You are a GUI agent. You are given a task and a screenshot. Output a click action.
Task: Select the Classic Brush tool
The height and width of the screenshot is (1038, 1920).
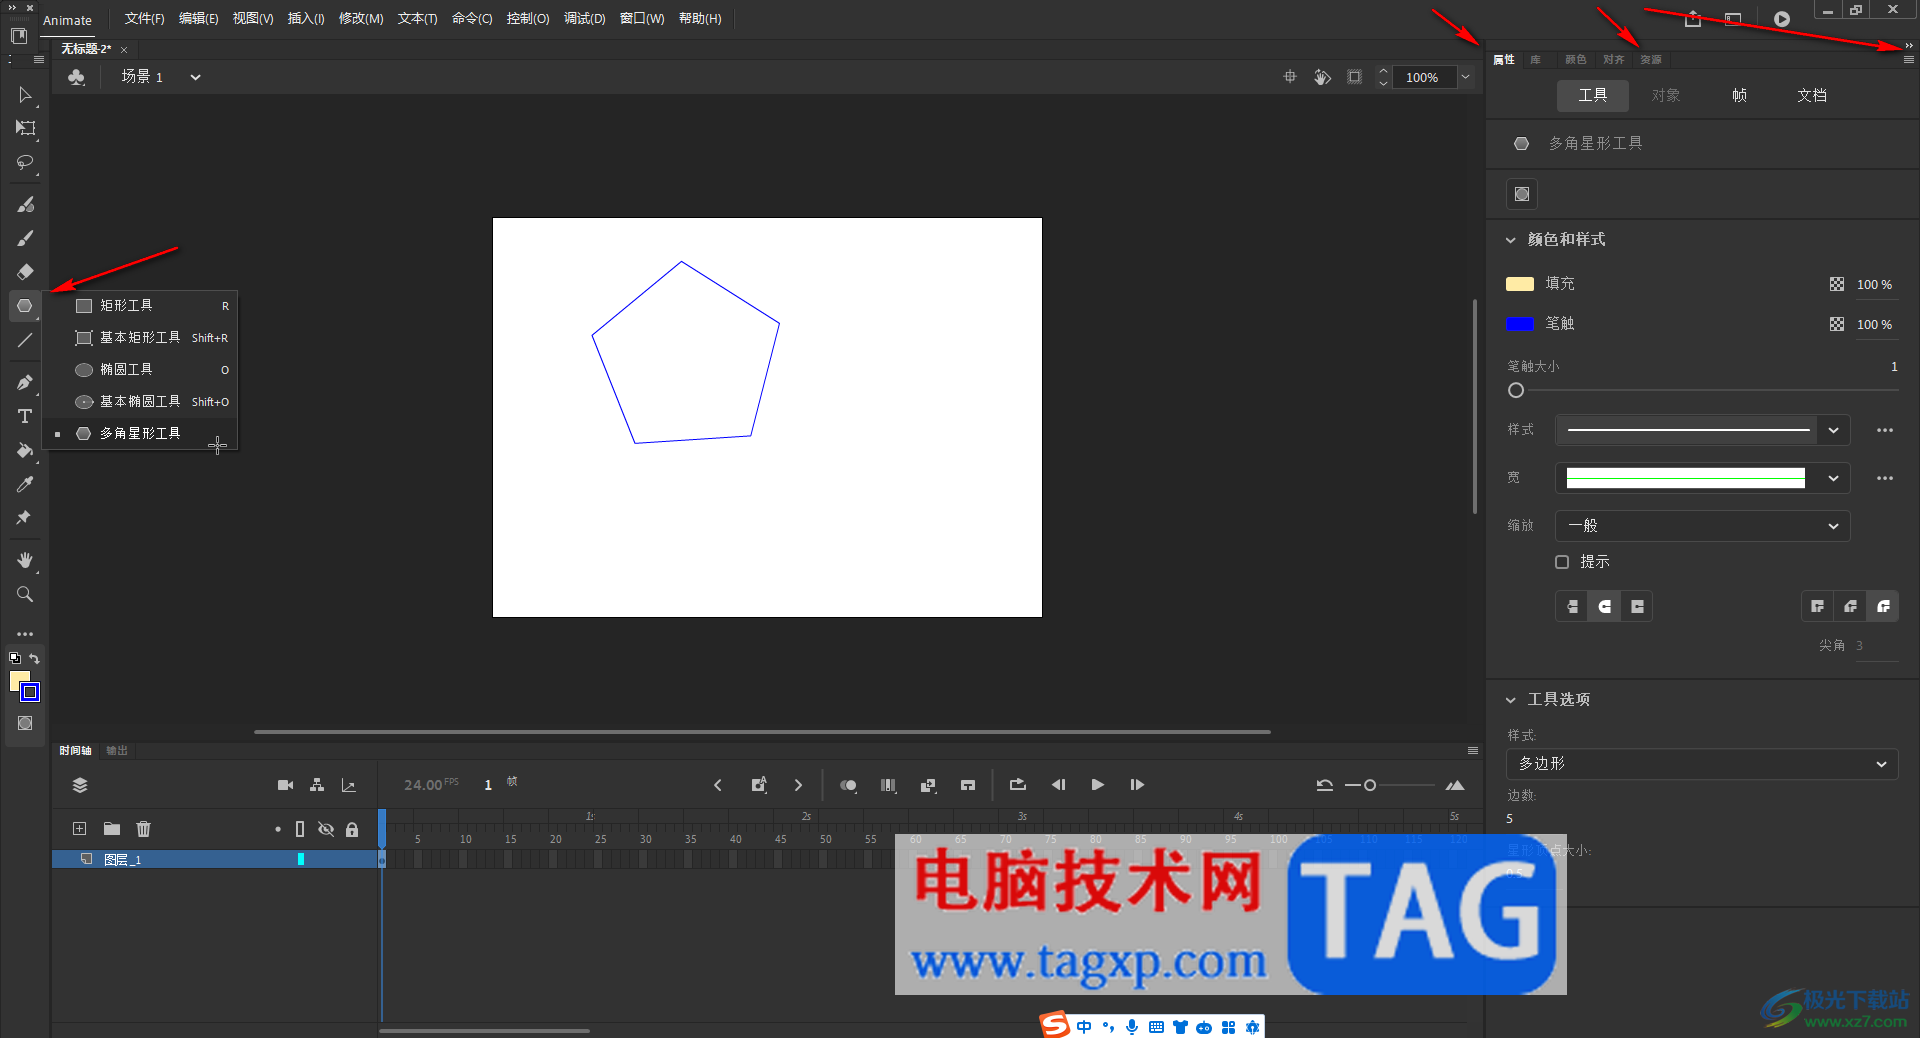point(25,238)
